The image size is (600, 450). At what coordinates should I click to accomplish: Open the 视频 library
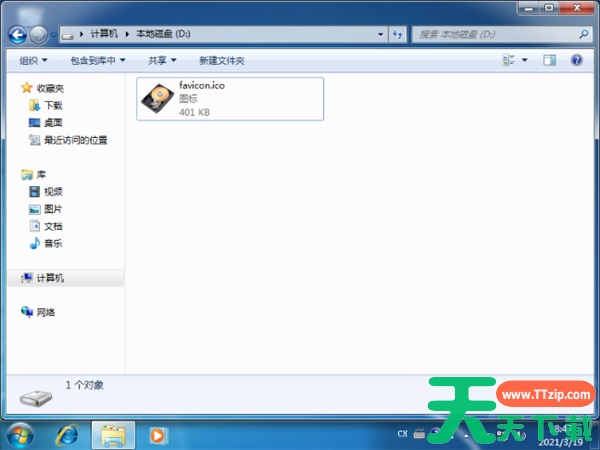[53, 192]
